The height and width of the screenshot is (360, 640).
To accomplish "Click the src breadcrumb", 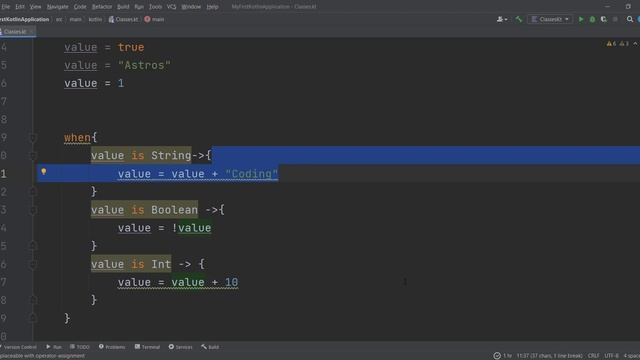I will (x=59, y=19).
